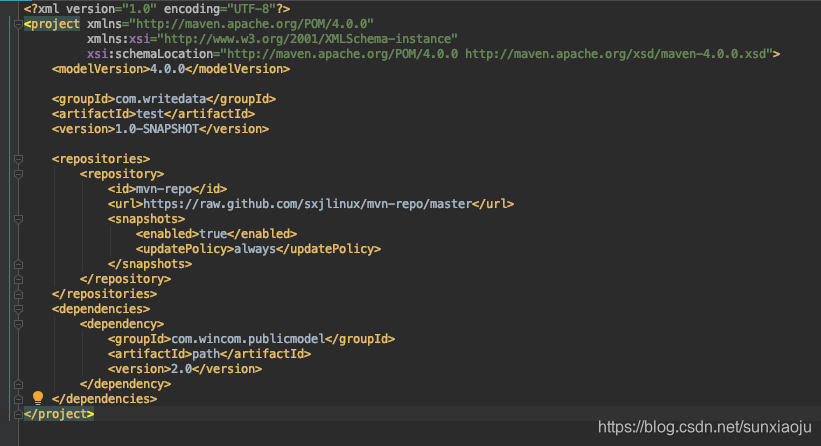The width and height of the screenshot is (821, 446).
Task: Click the opening snapshots tag text
Action: click(146, 219)
